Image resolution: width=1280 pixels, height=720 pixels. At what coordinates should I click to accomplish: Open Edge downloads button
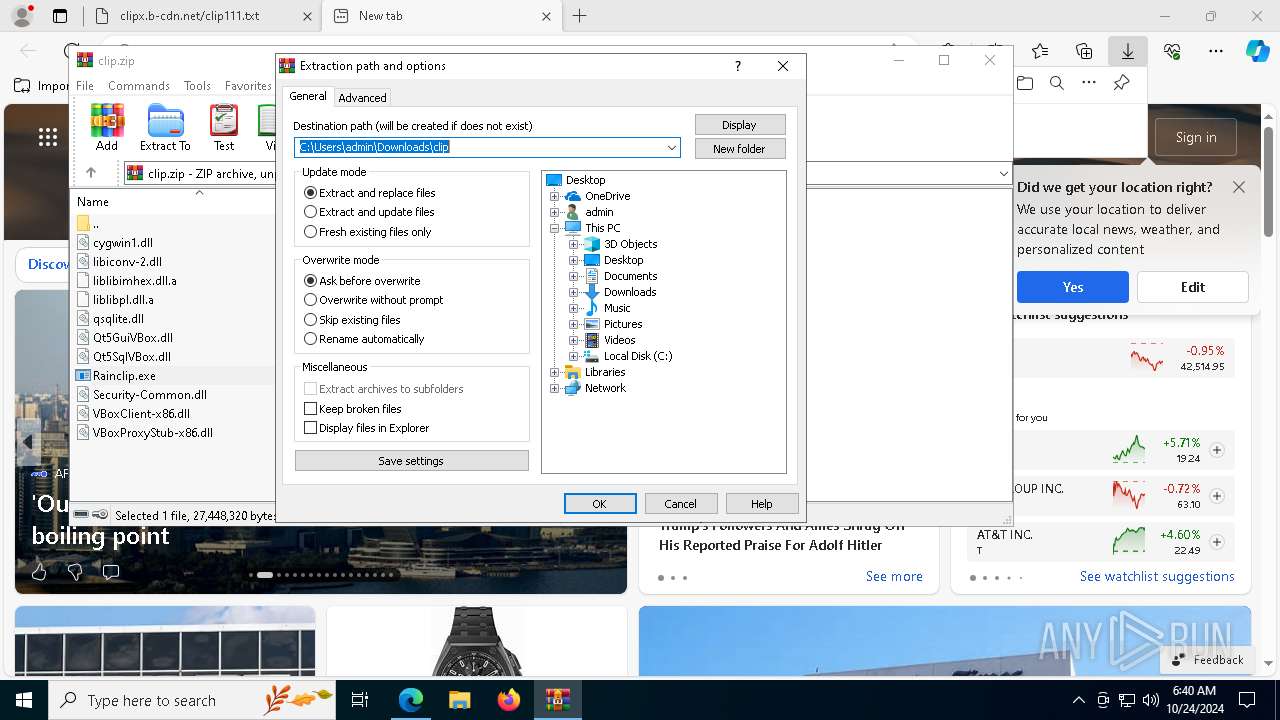tap(1128, 51)
